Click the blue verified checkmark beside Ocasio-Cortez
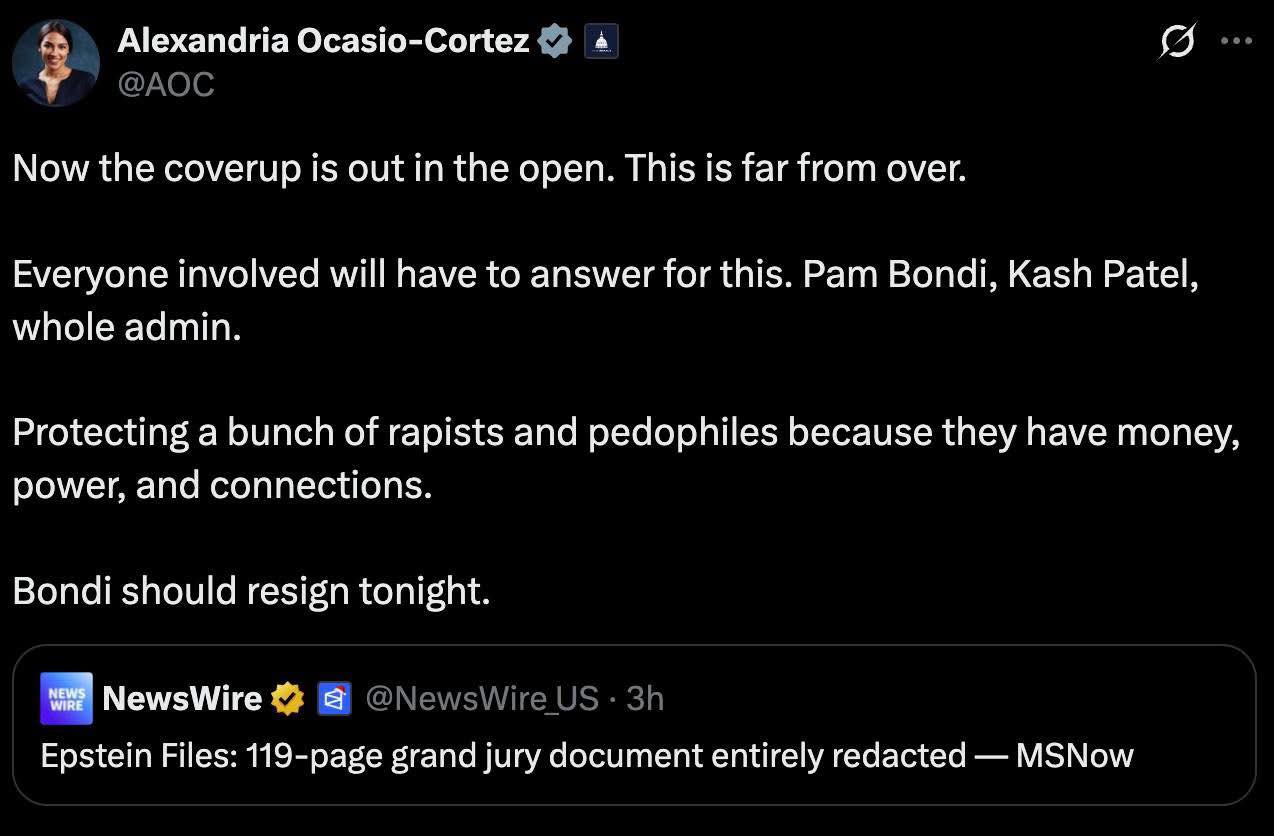 tap(555, 41)
